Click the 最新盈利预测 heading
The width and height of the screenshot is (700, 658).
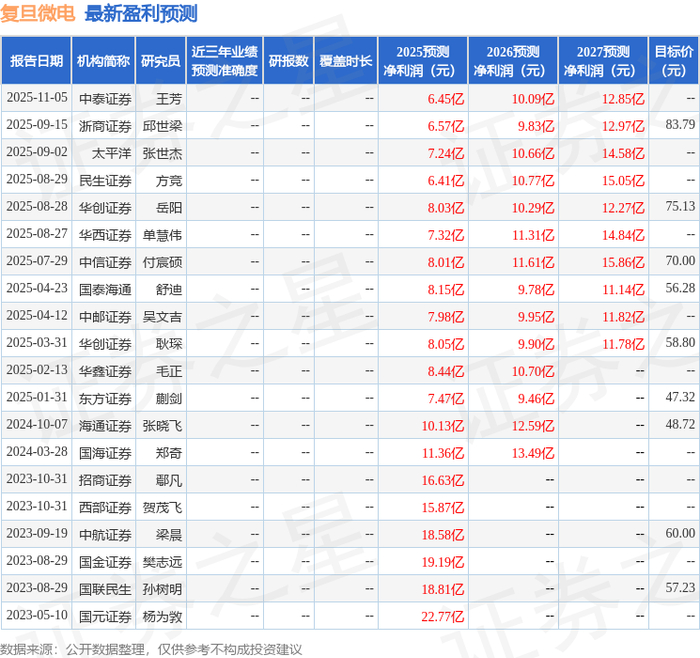[141, 13]
